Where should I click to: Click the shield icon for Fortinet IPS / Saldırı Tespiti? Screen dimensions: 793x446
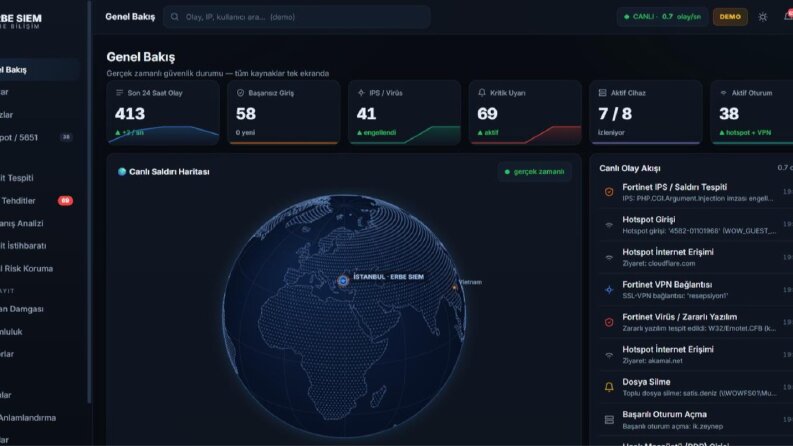coord(609,192)
